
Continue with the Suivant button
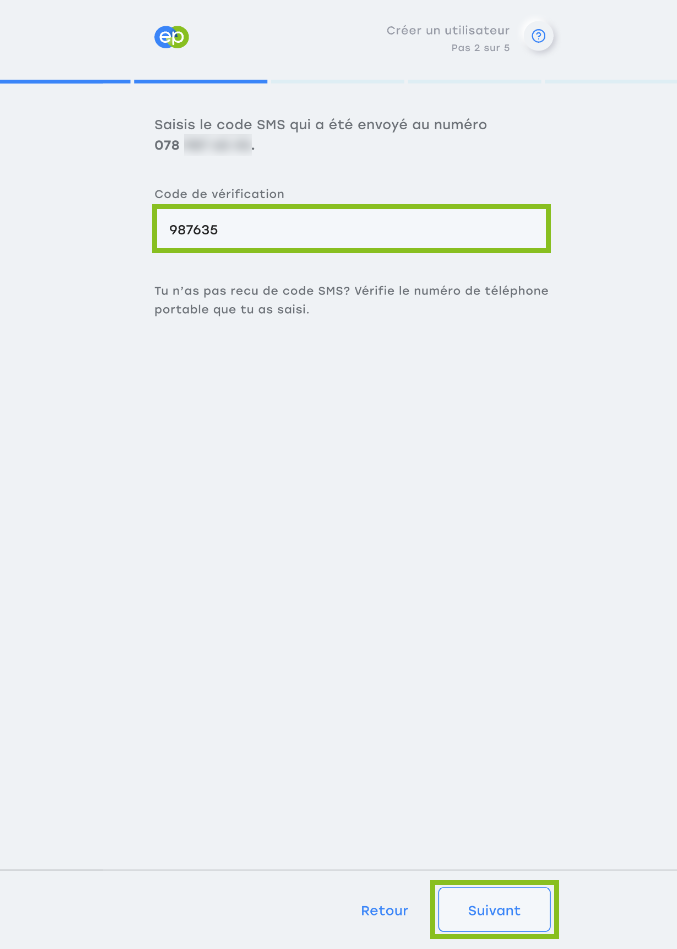pyautogui.click(x=494, y=910)
